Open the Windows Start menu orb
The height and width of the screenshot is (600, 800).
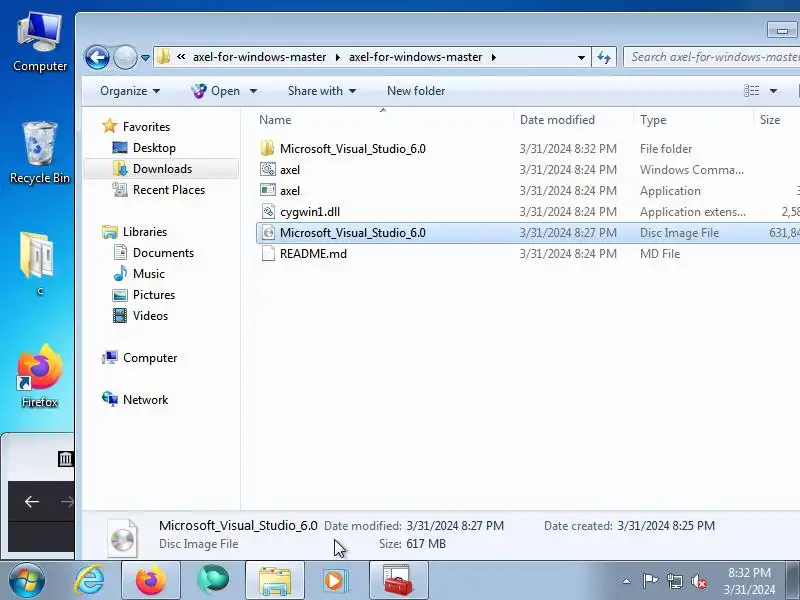tap(26, 580)
